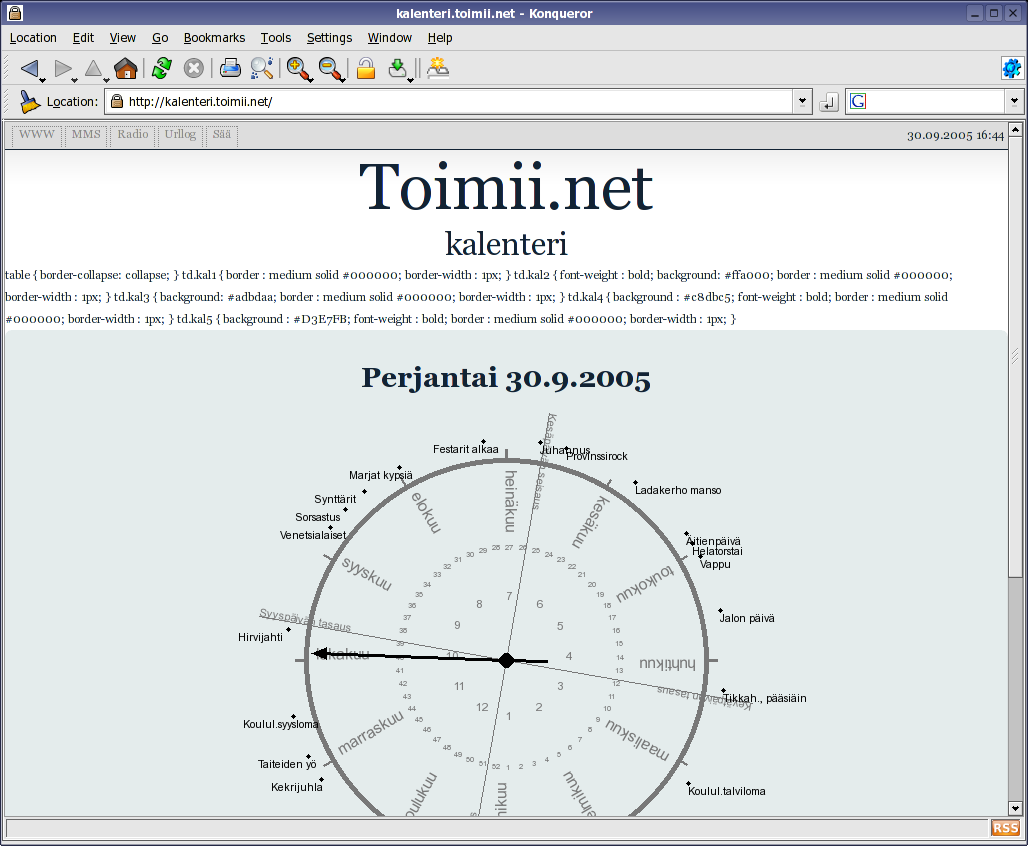Print the page using the printer icon
The image size is (1028, 846).
pyautogui.click(x=230, y=68)
